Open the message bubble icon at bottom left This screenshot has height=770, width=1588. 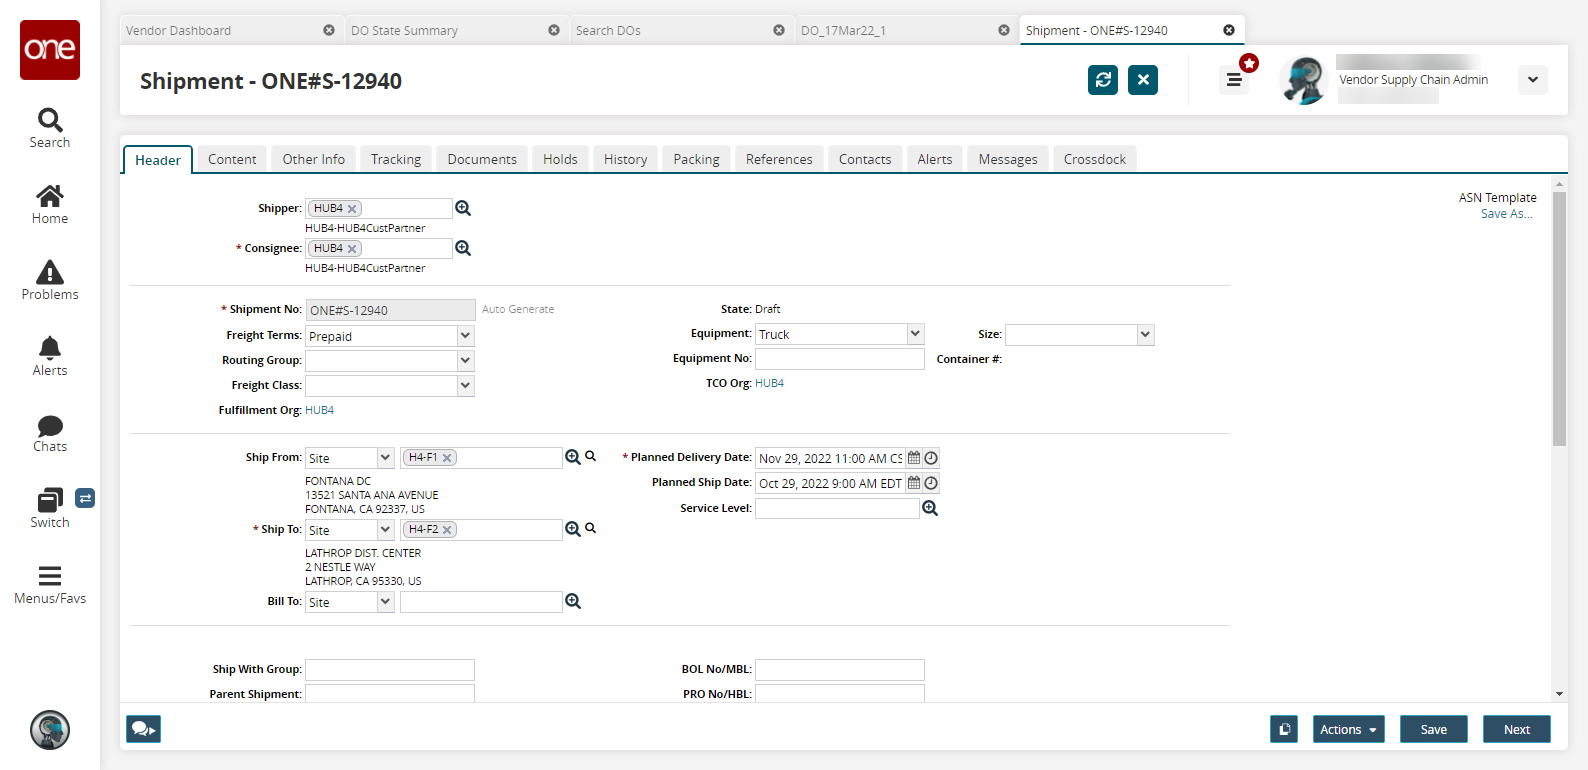tap(143, 729)
